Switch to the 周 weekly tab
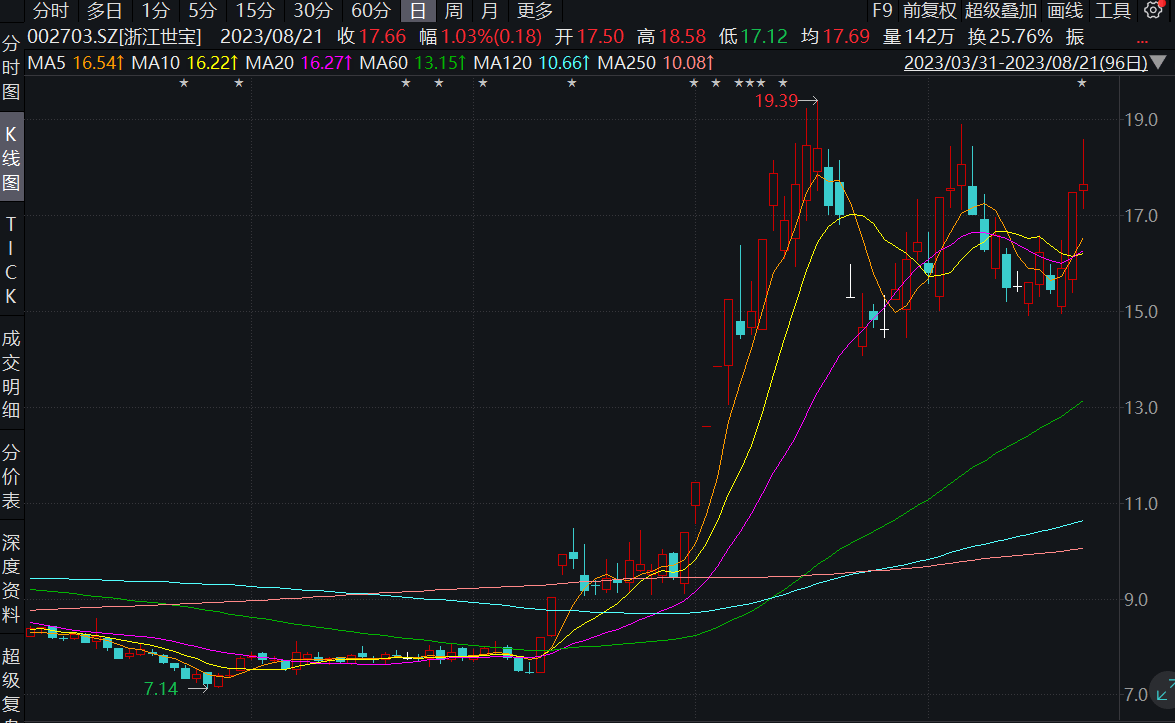Viewport: 1175px width, 723px height. coord(454,11)
